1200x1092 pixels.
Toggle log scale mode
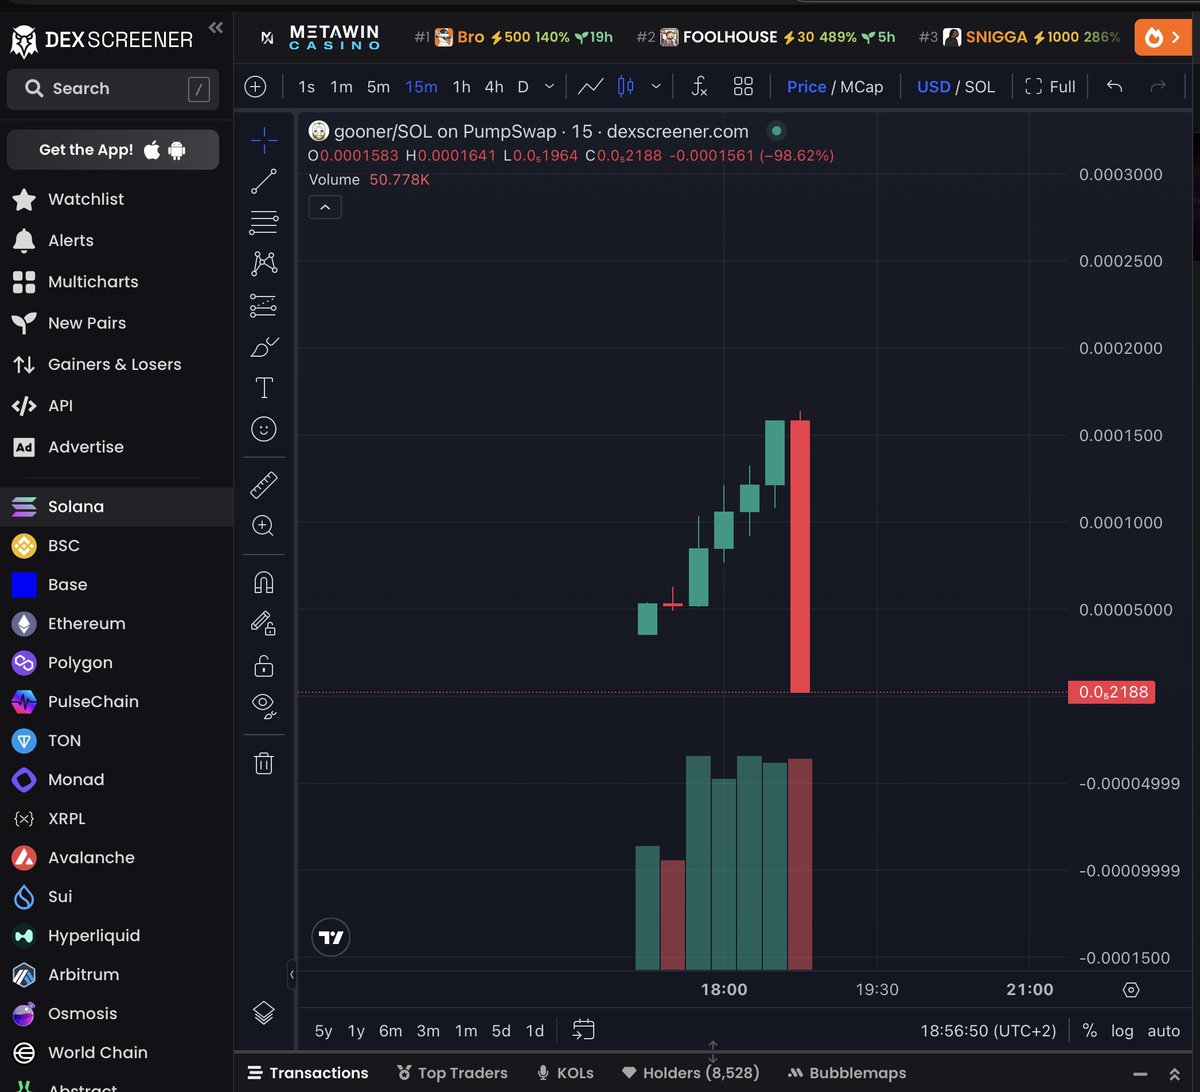(x=1122, y=1030)
